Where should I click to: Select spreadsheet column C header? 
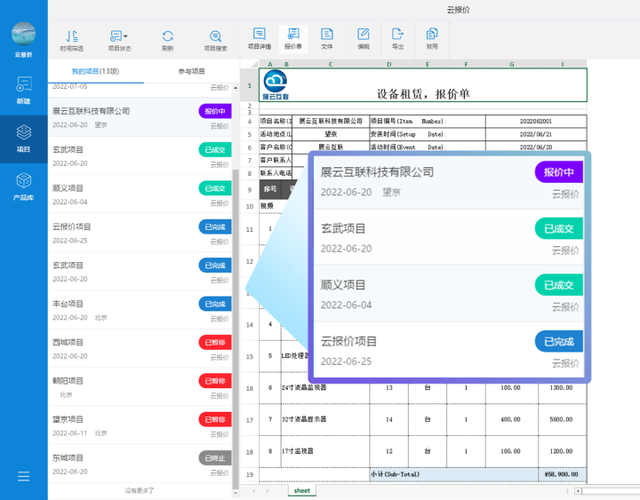(331, 64)
